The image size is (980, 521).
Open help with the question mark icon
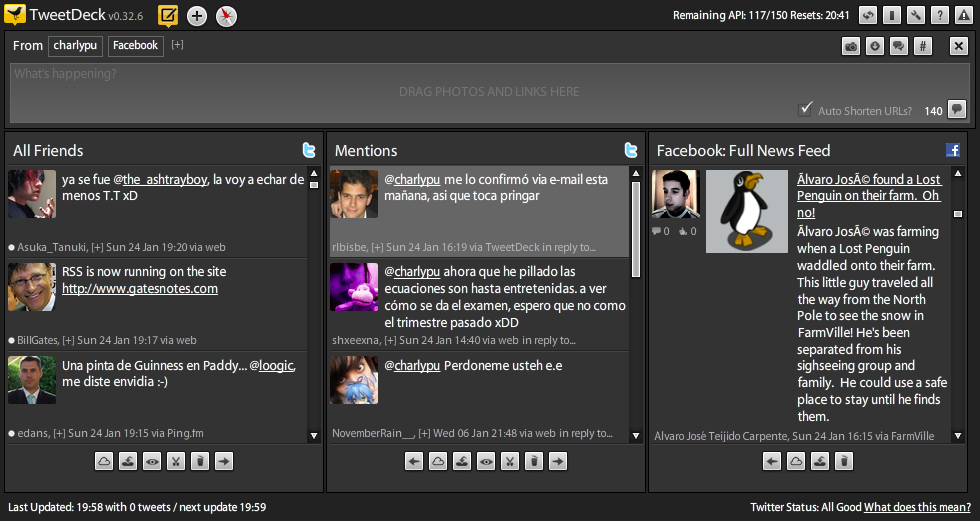click(939, 15)
